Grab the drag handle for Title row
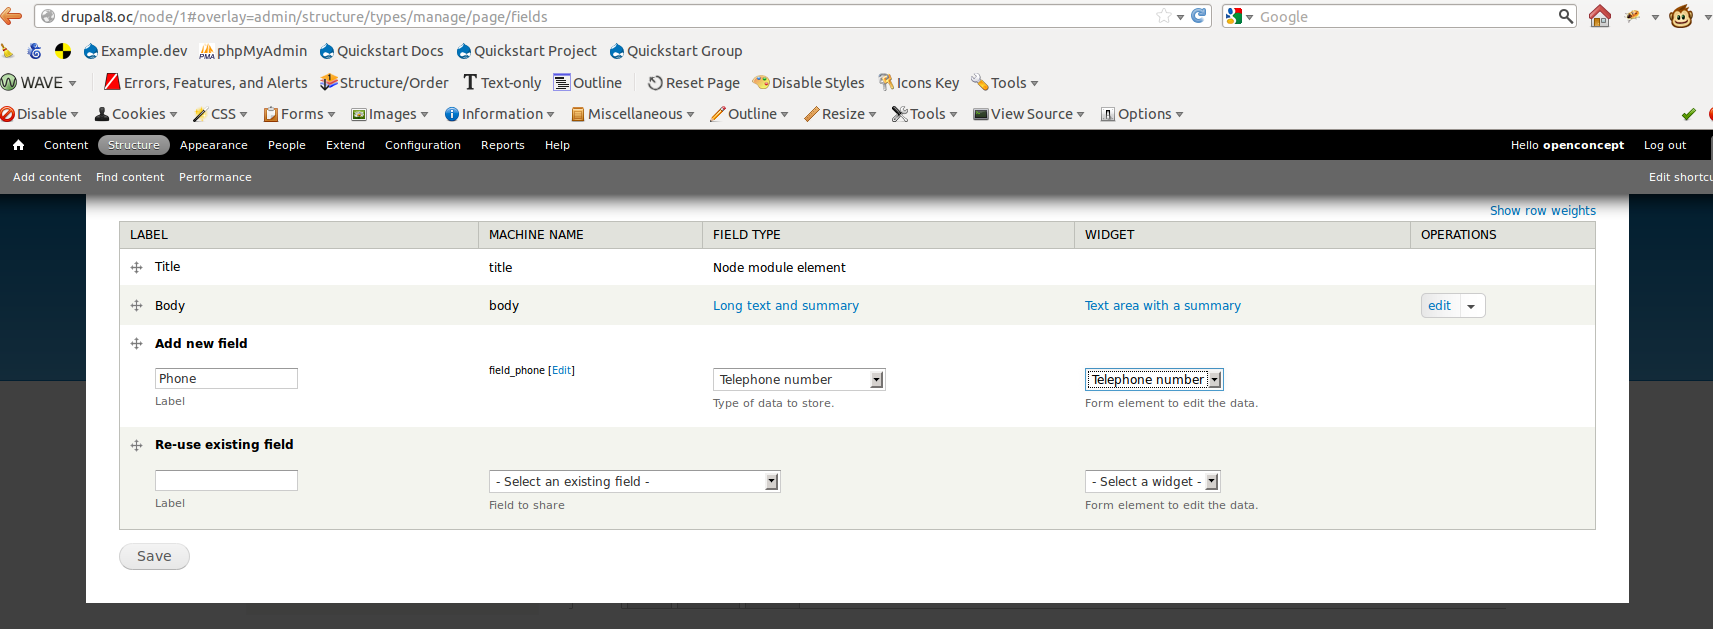The image size is (1713, 629). tap(137, 267)
